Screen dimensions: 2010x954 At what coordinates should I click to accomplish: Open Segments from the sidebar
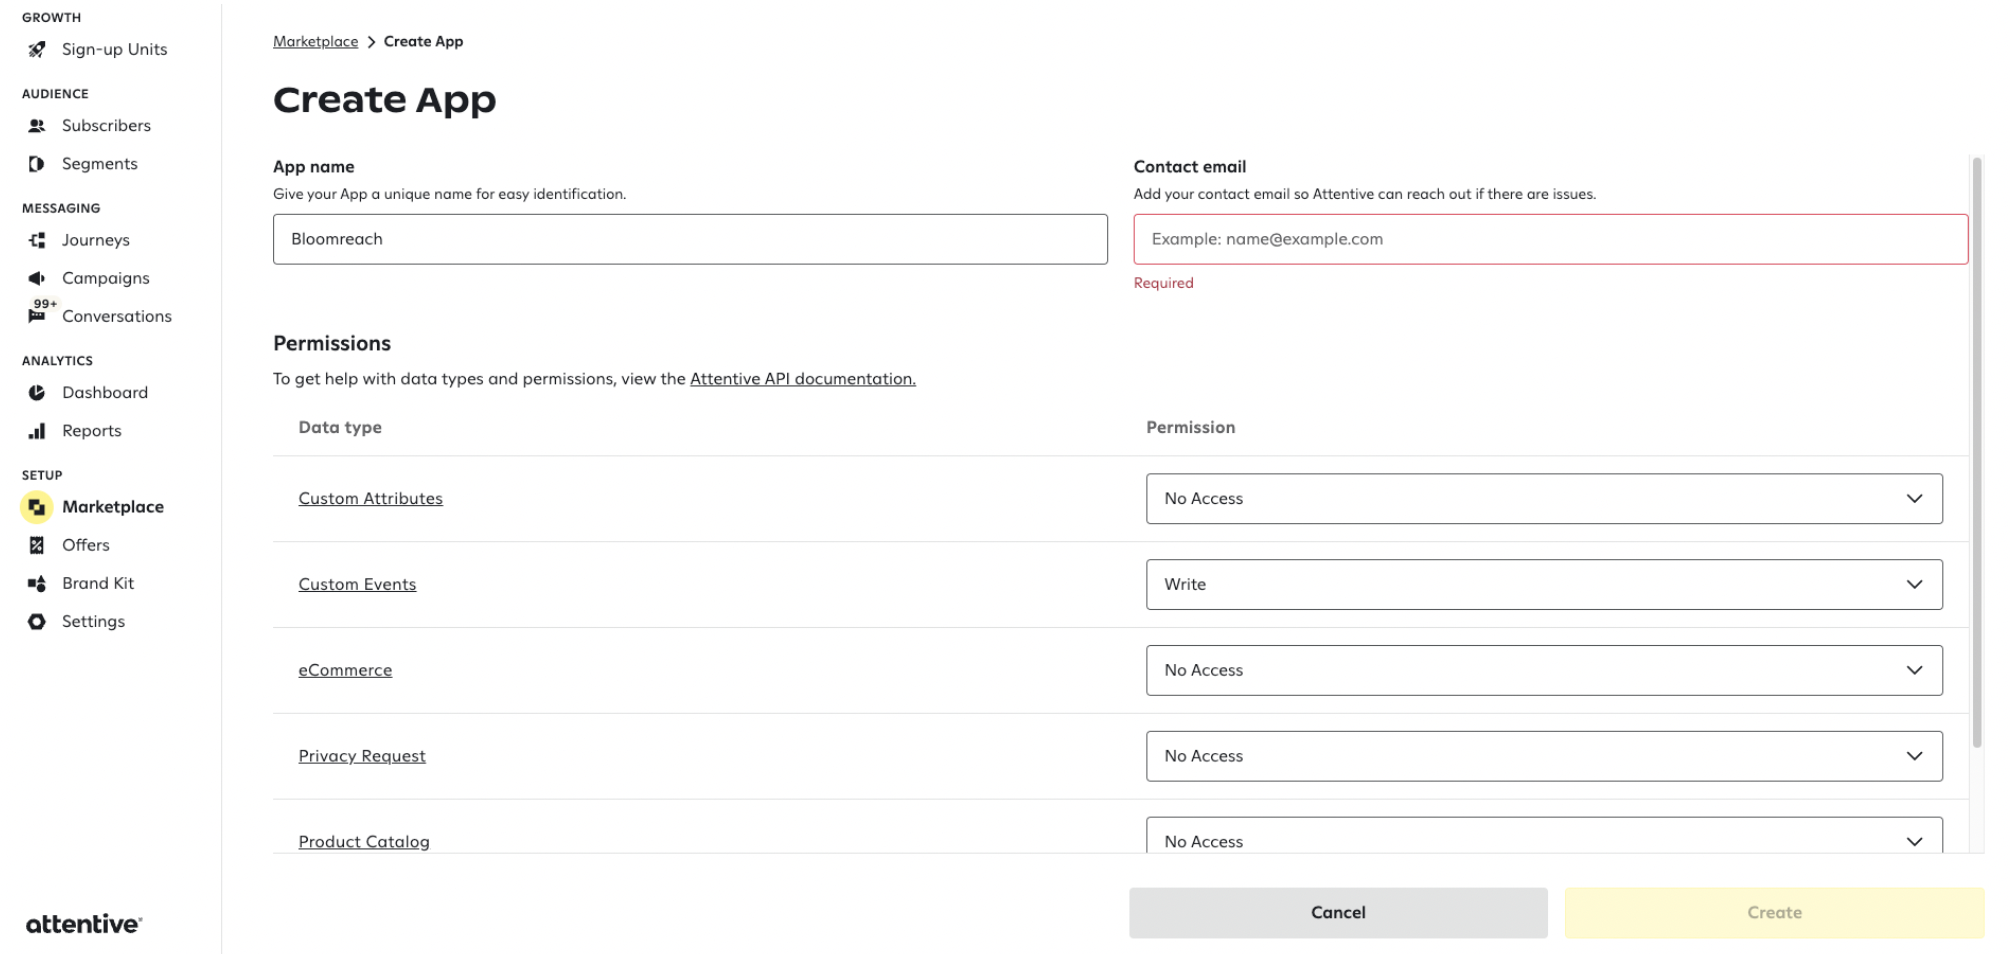100,163
